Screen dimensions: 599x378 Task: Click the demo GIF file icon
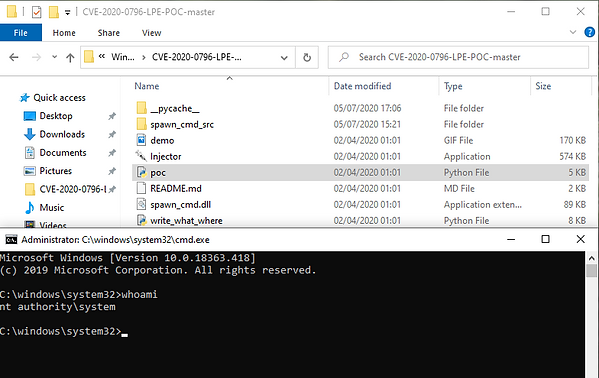[x=141, y=140]
